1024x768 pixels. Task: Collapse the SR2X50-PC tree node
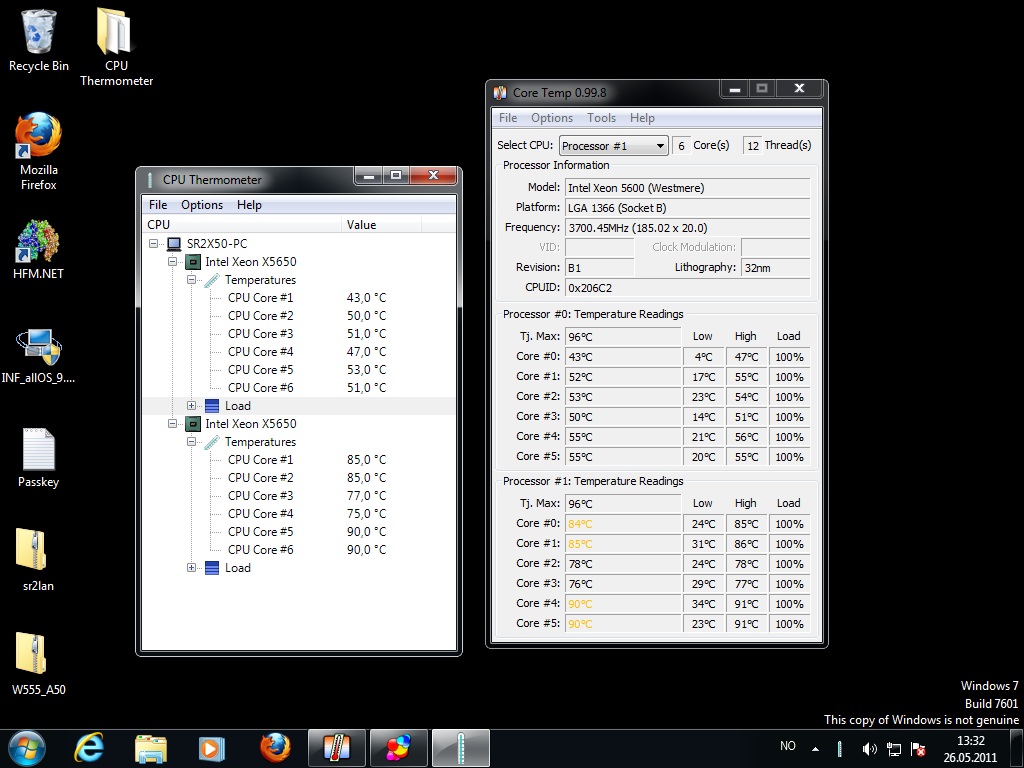click(153, 244)
